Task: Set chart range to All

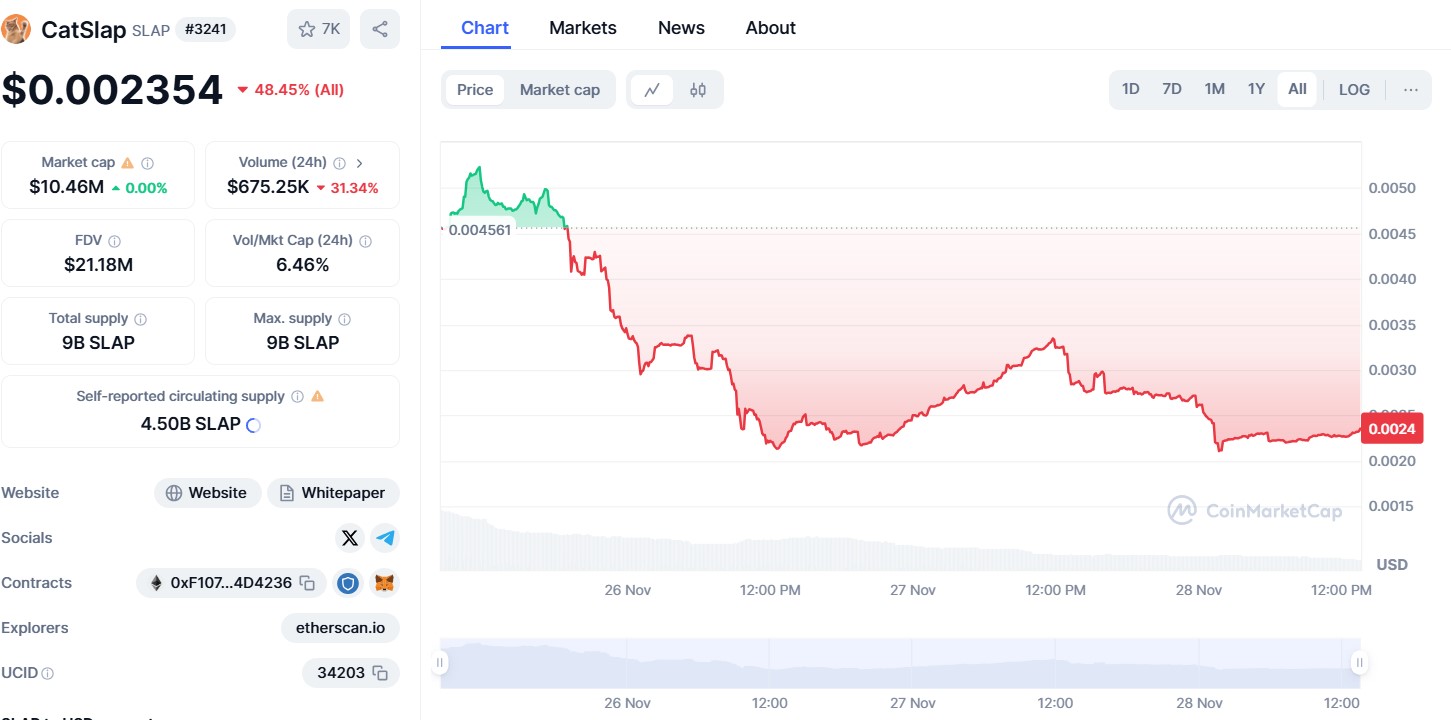Action: pos(1297,89)
